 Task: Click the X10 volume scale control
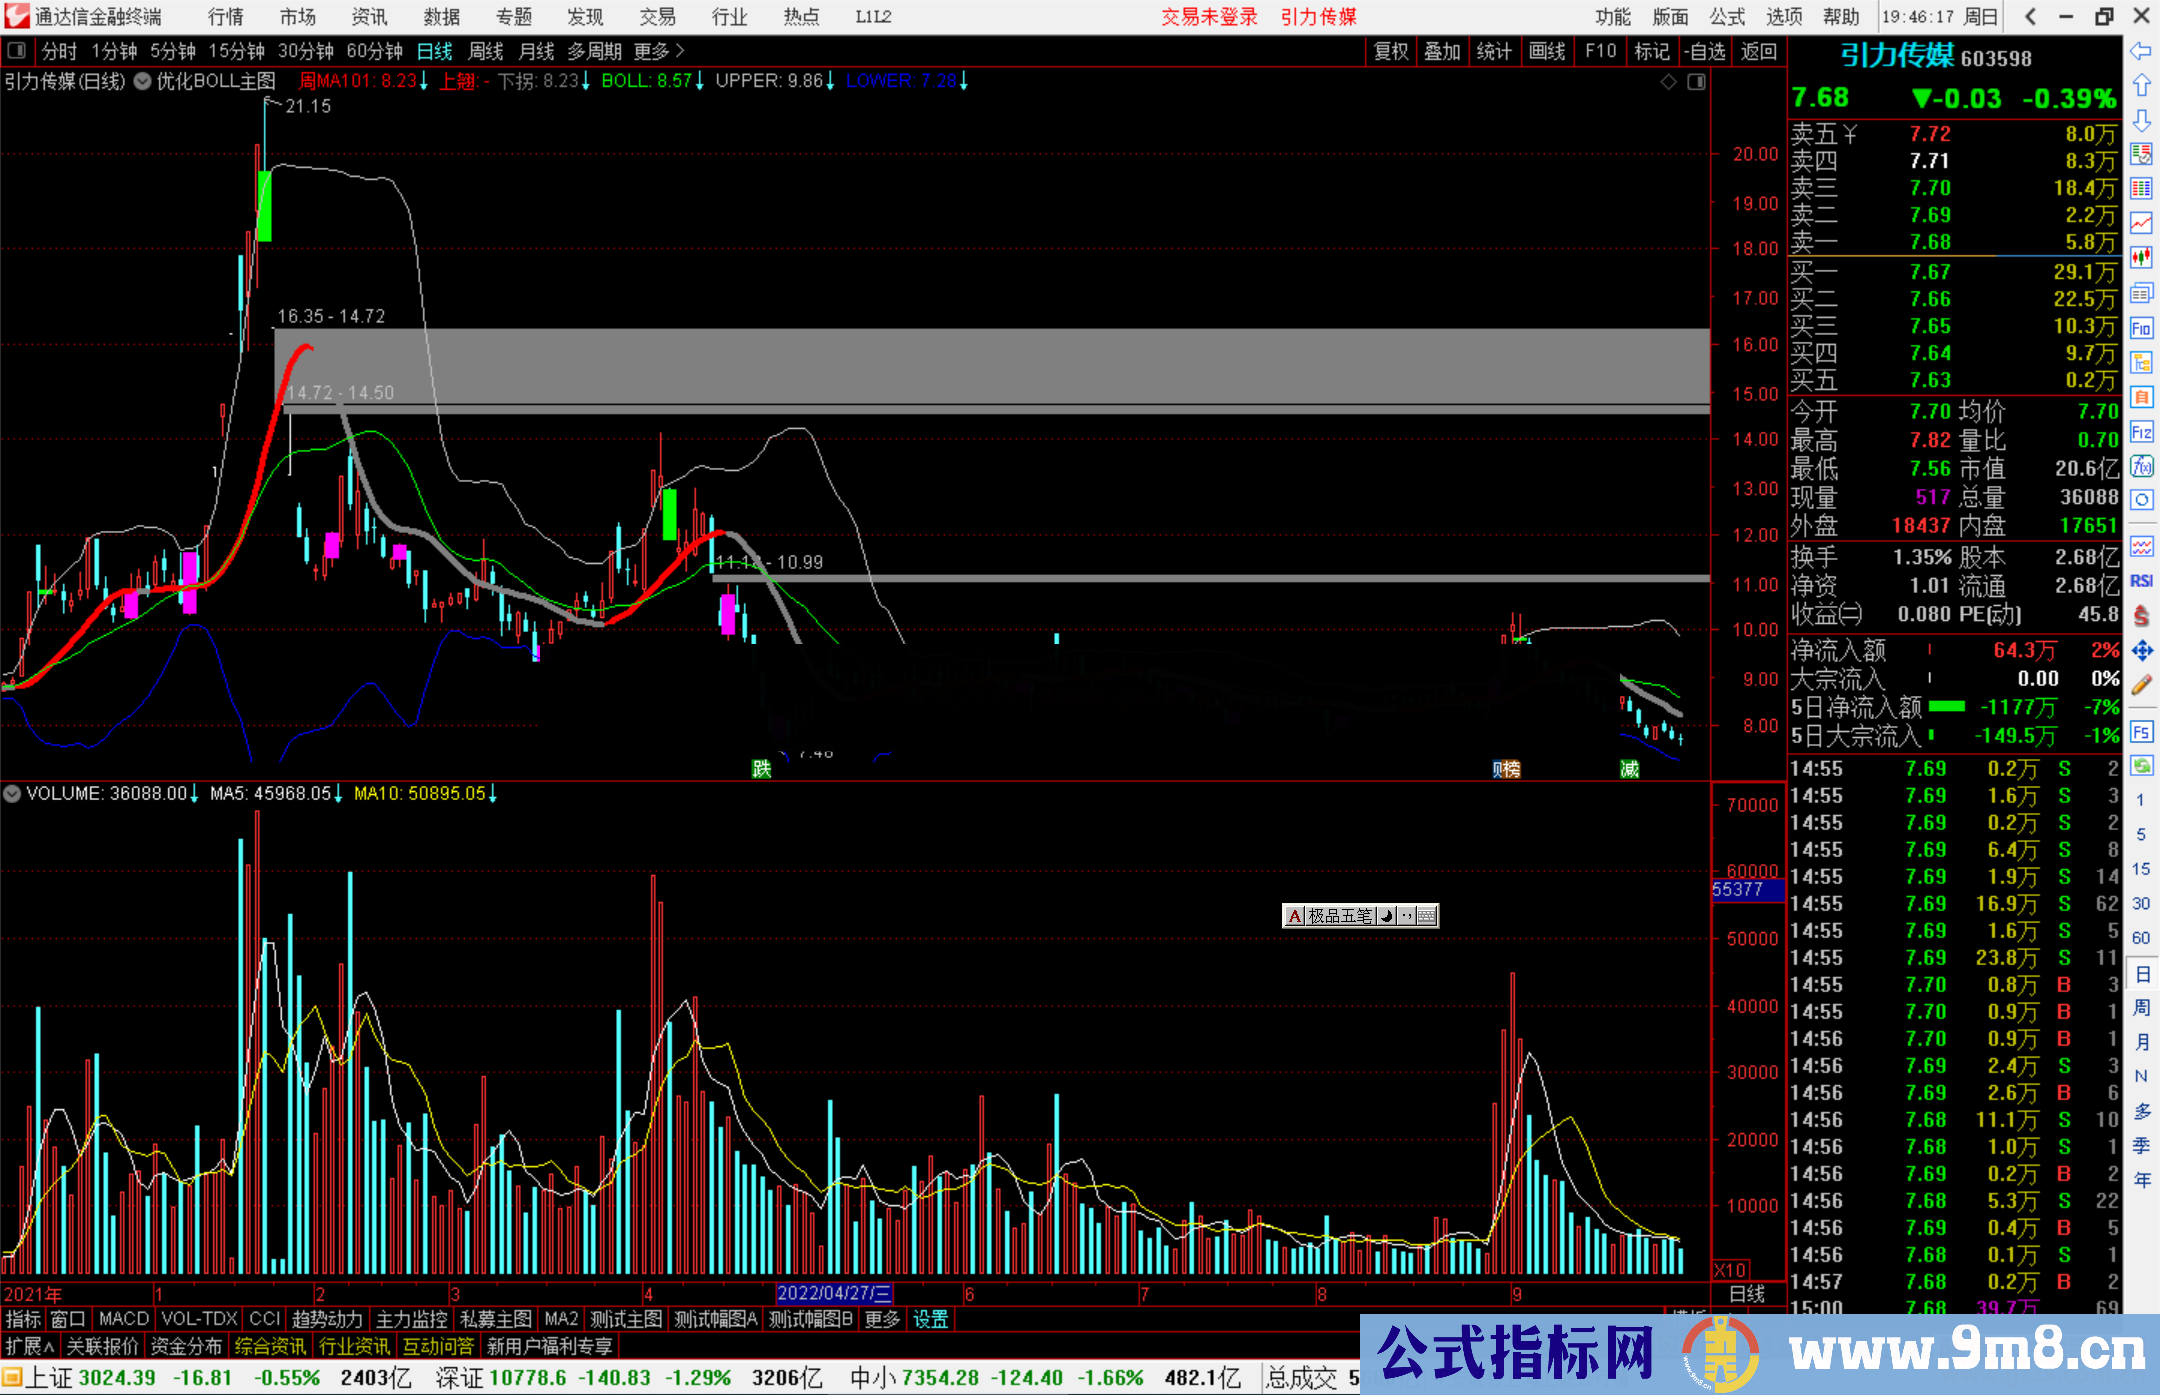click(x=1731, y=1270)
